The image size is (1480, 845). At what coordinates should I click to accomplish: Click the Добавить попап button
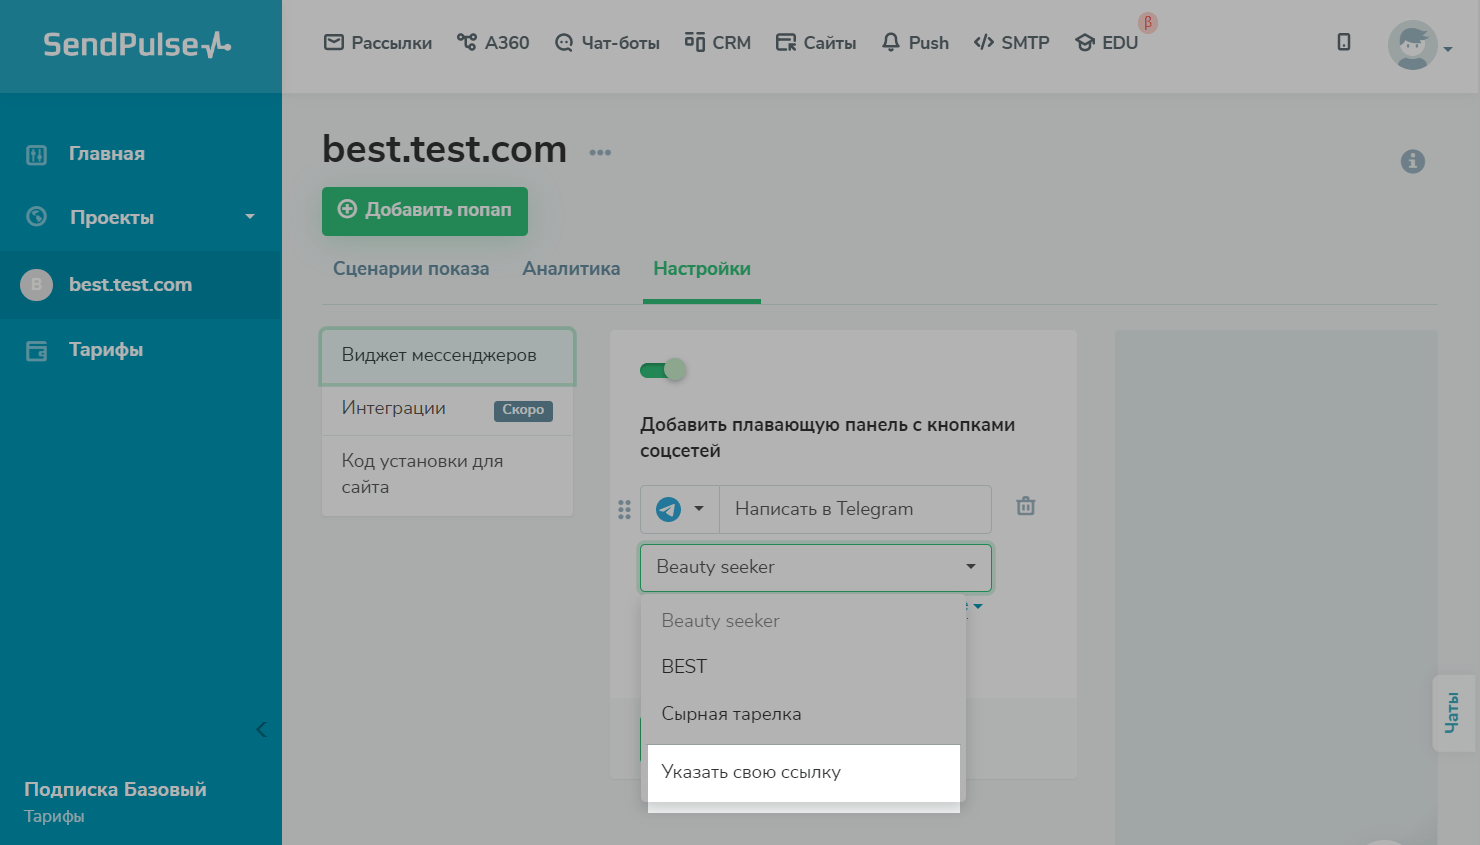click(425, 210)
